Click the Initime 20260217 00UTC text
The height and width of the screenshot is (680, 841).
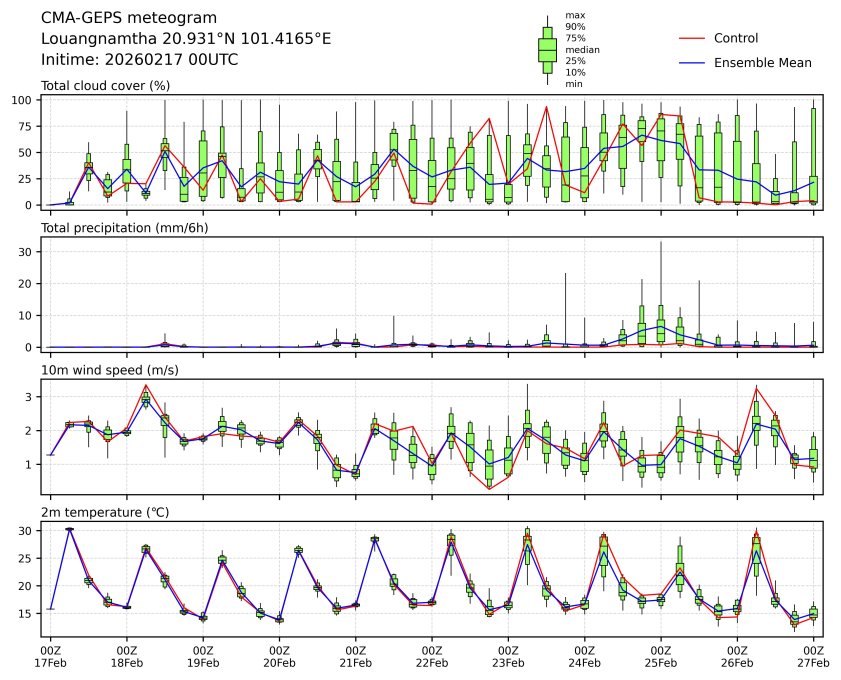(139, 59)
